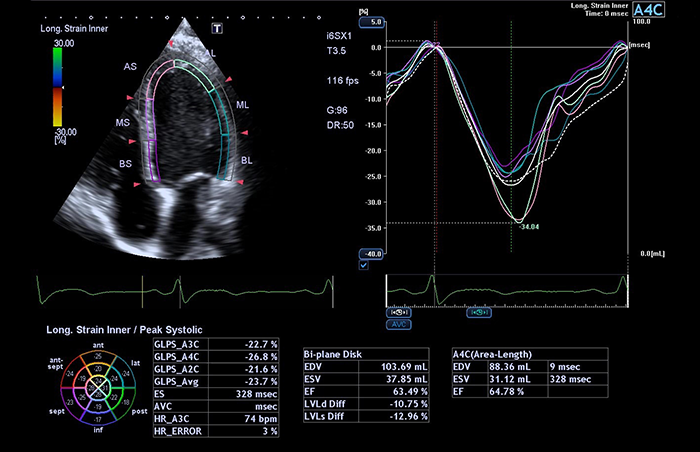The width and height of the screenshot is (700, 452).
Task: Toggle the checkbox below the -40.0 scale box
Action: point(364,265)
